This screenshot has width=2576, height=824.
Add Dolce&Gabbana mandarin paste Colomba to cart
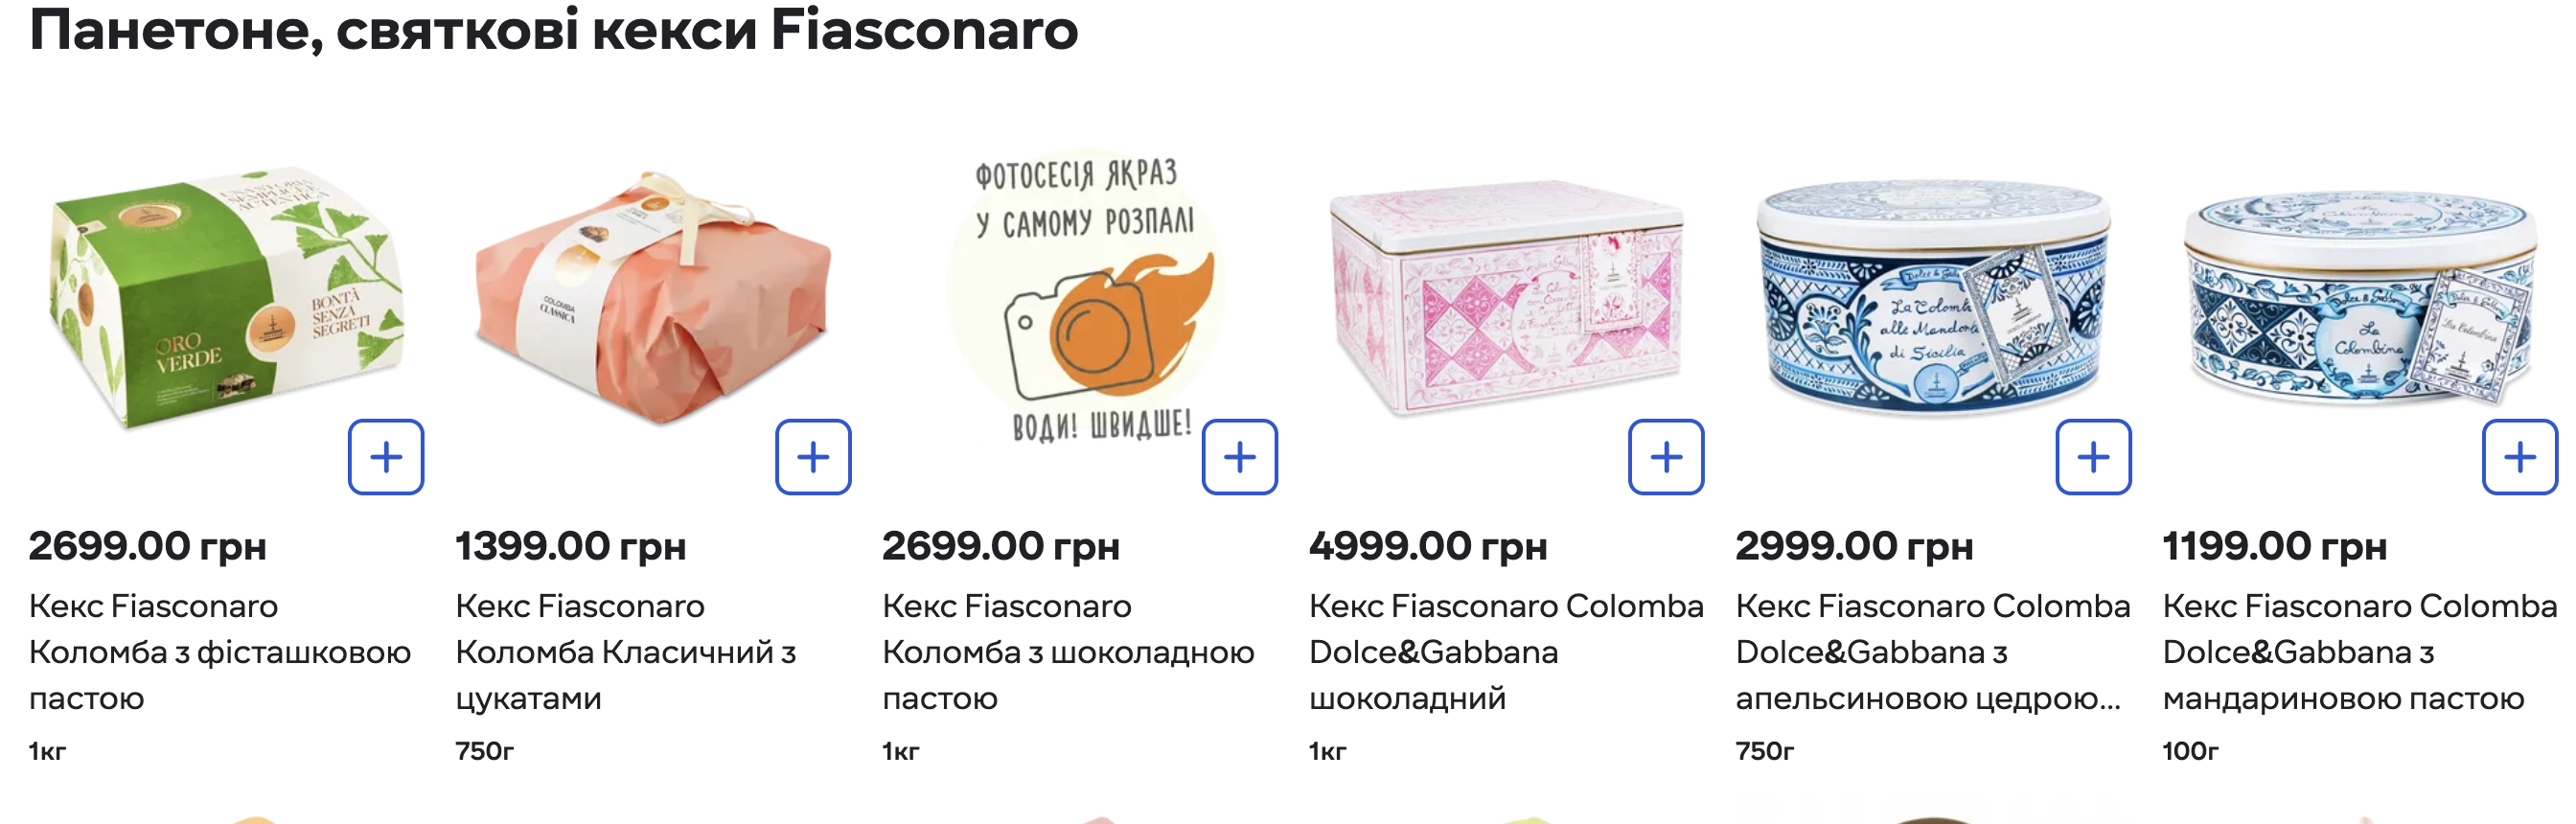click(2519, 457)
